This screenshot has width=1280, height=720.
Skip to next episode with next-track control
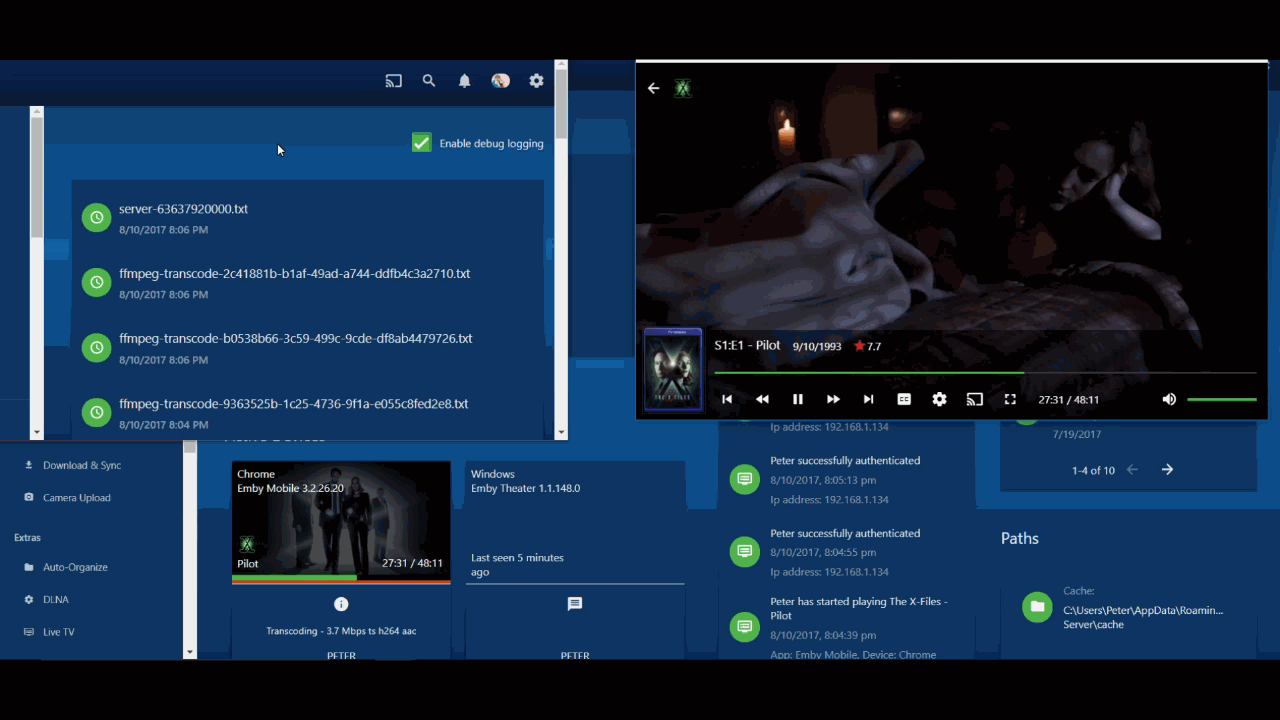click(868, 399)
